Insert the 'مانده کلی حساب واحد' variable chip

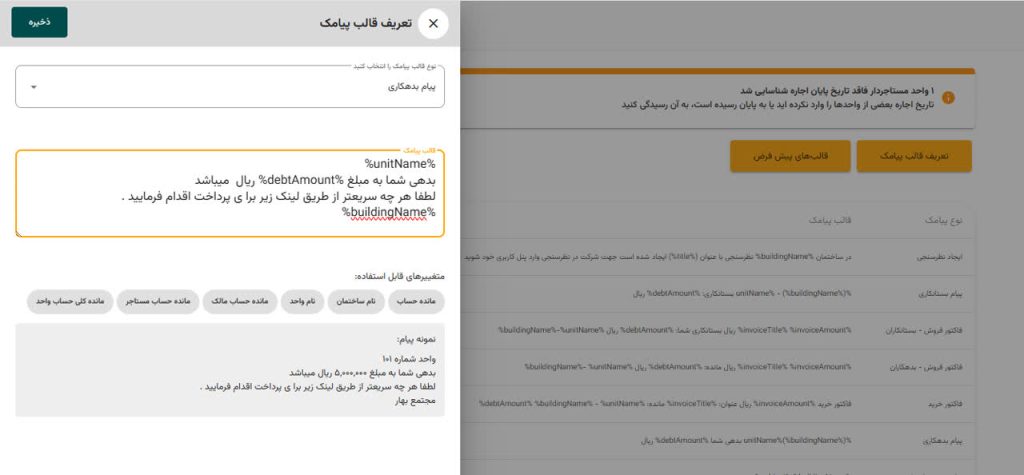69,301
